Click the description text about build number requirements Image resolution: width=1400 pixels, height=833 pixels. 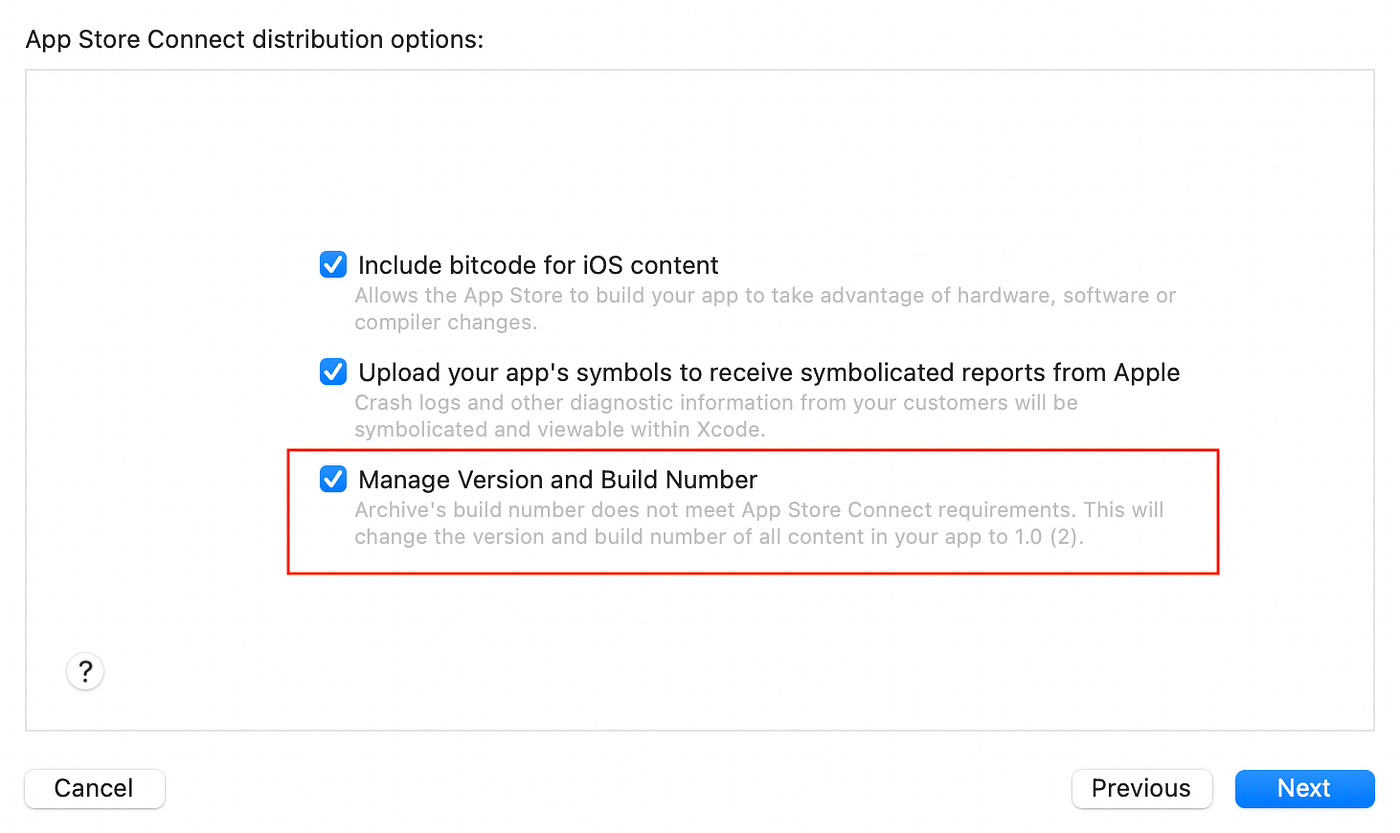coord(758,523)
